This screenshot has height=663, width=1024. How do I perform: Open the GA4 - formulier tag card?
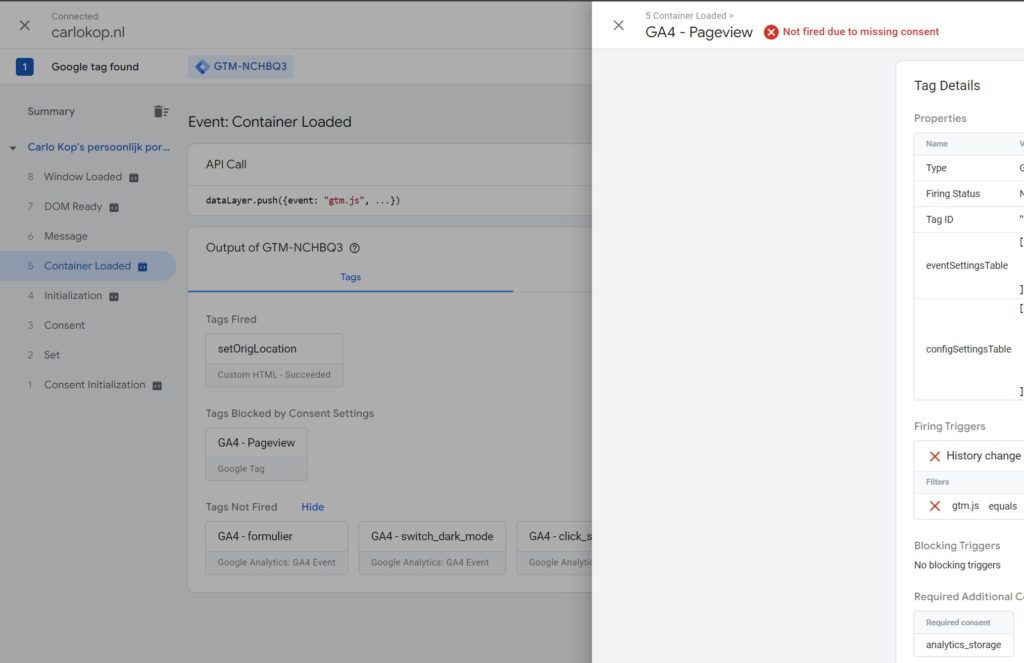277,548
